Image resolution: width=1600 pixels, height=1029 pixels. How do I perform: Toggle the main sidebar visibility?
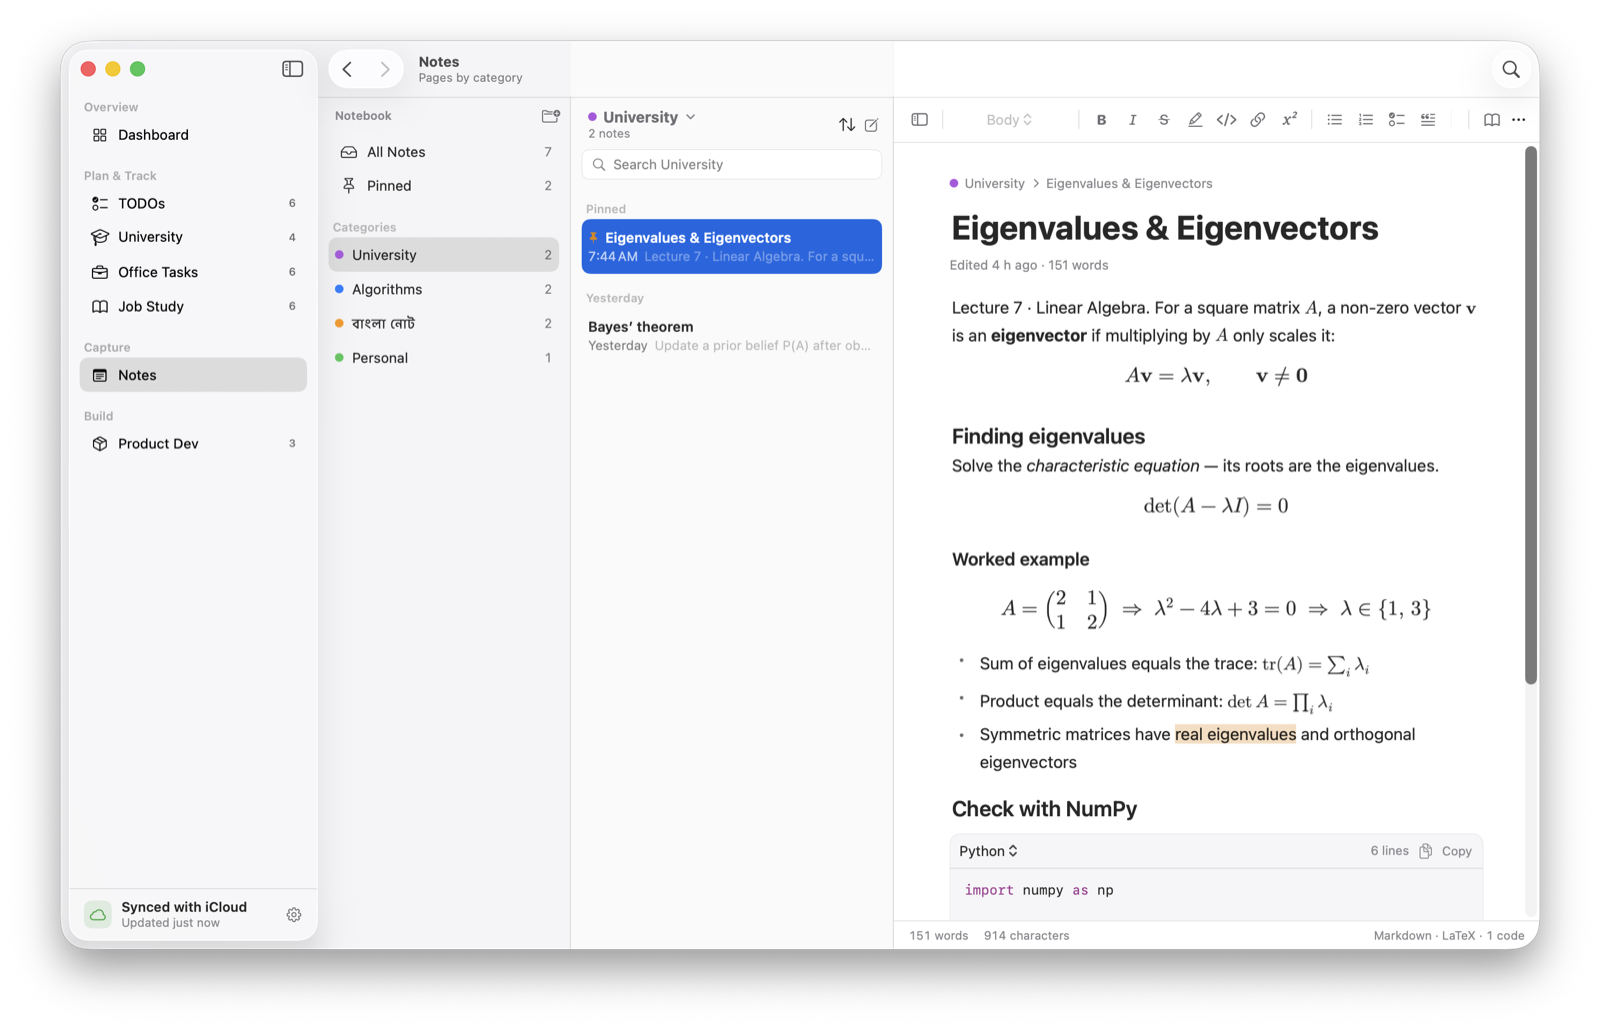click(292, 69)
